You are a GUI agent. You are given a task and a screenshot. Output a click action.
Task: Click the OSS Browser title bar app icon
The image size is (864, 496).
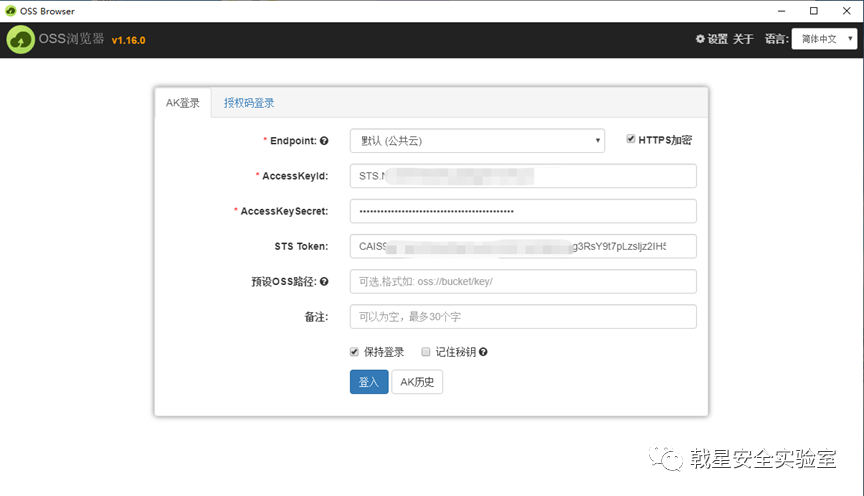[x=10, y=10]
